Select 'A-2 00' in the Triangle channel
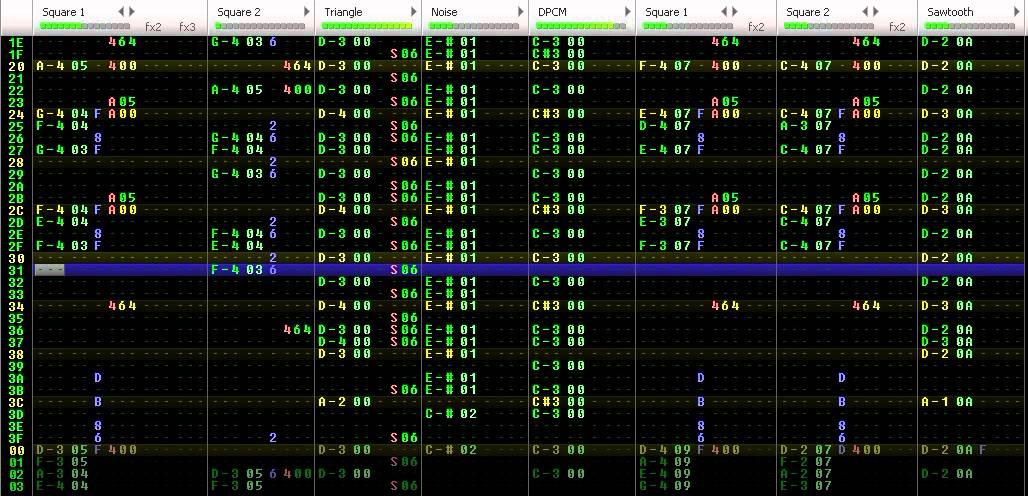The width and height of the screenshot is (1028, 496). (345, 402)
